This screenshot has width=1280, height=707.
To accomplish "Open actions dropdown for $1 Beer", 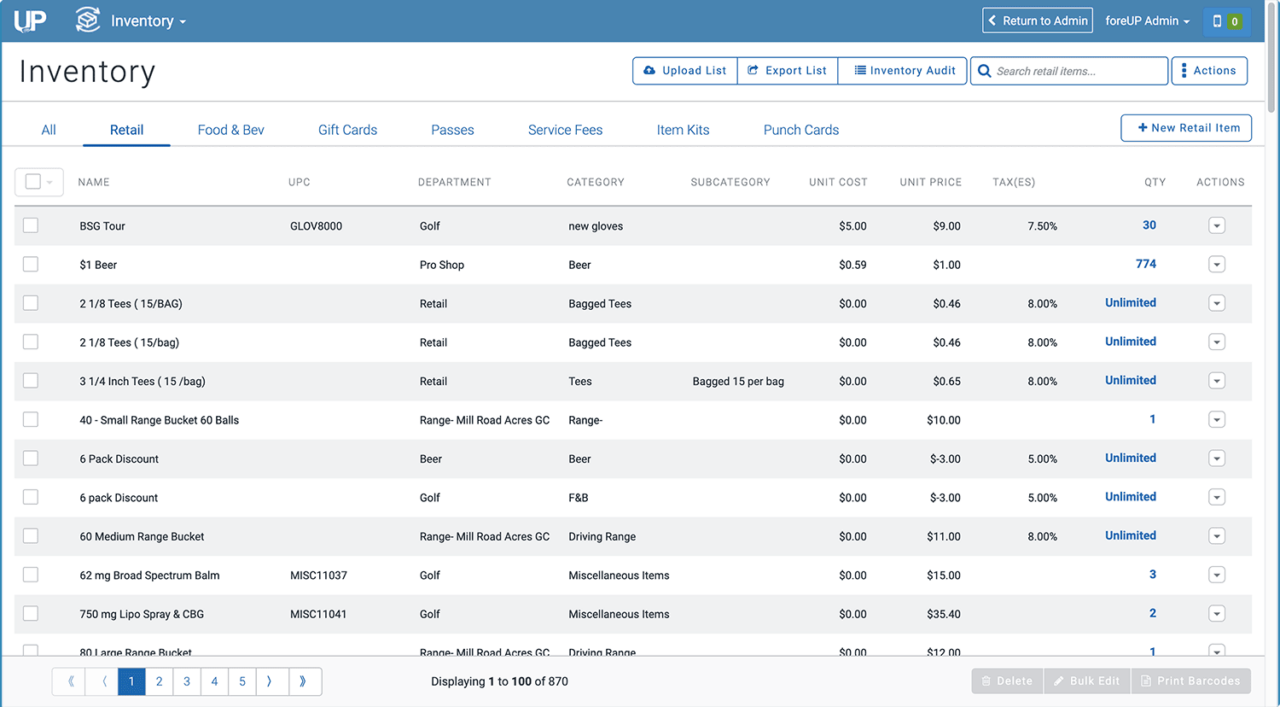I will 1217,265.
